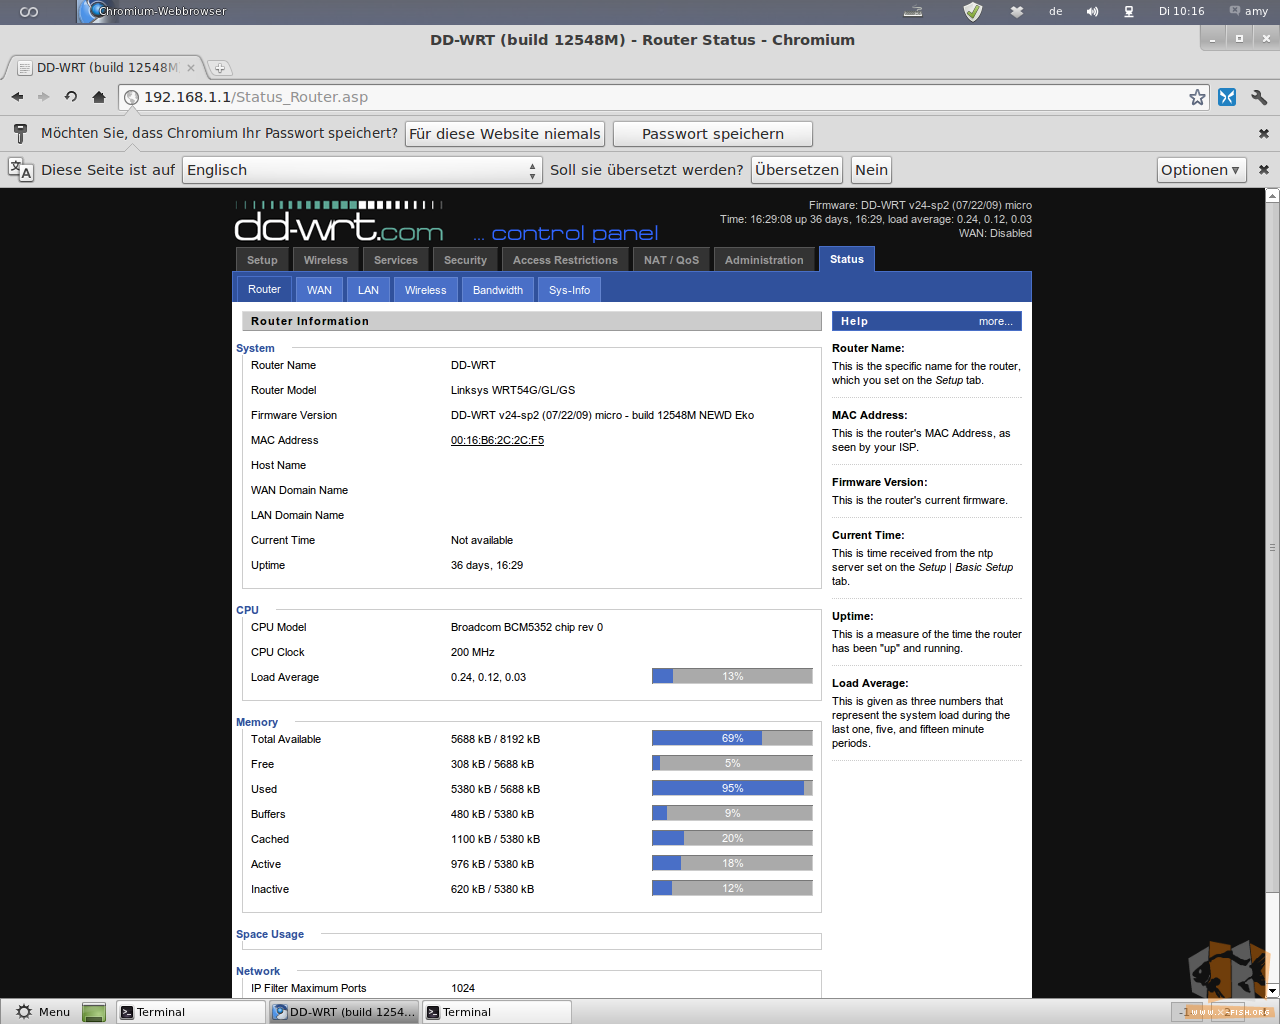
Task: Select the WAN sub-tab
Action: 319,290
